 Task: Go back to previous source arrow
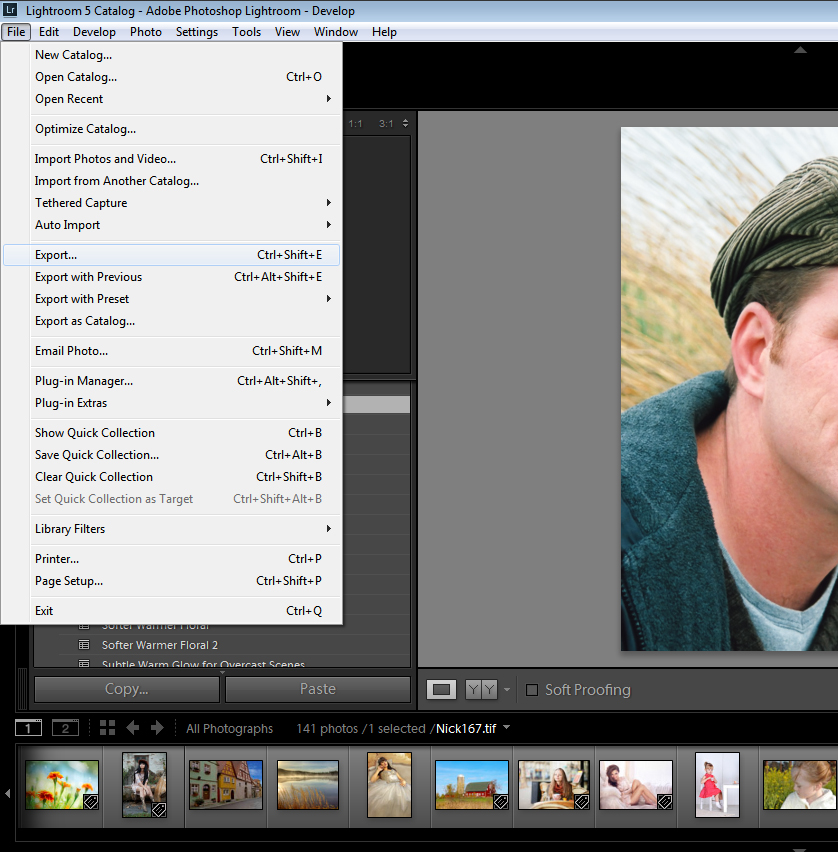pyautogui.click(x=133, y=728)
